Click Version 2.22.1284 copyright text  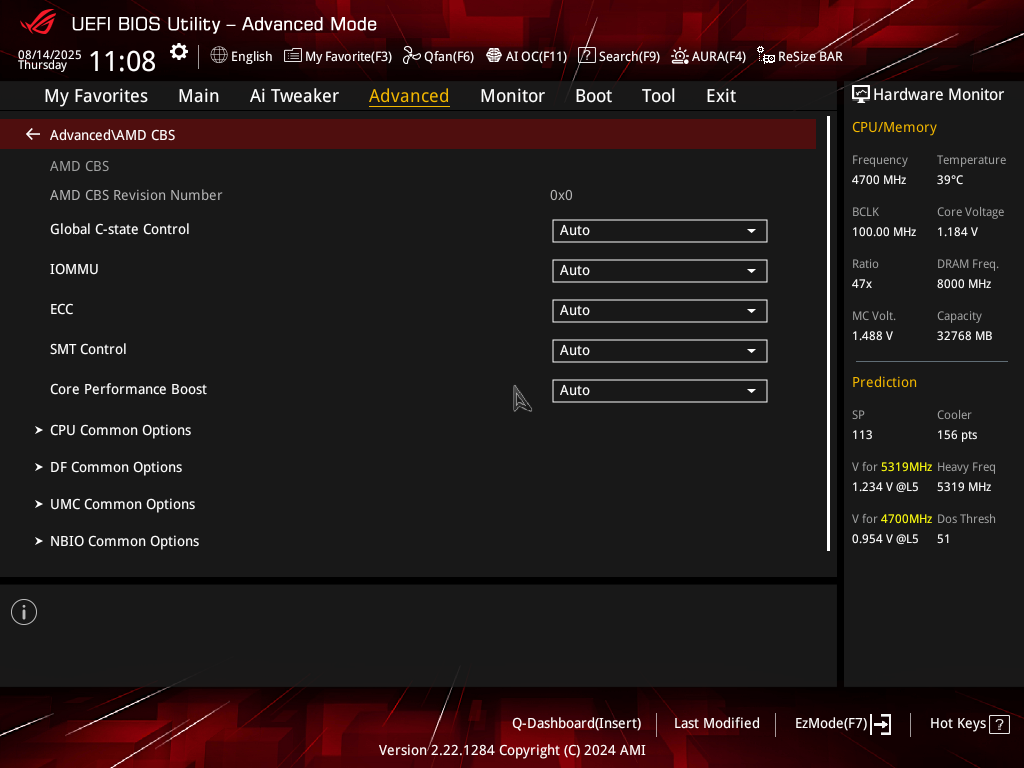click(x=512, y=750)
